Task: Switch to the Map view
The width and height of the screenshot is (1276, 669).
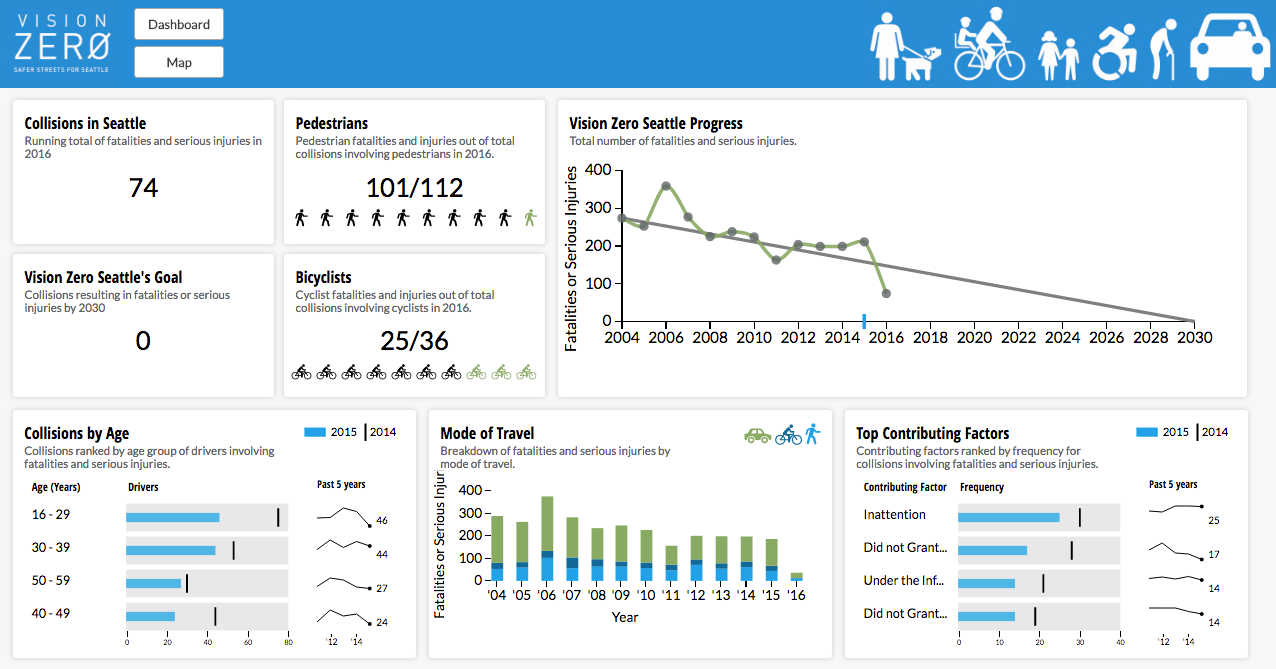Action: (x=178, y=61)
